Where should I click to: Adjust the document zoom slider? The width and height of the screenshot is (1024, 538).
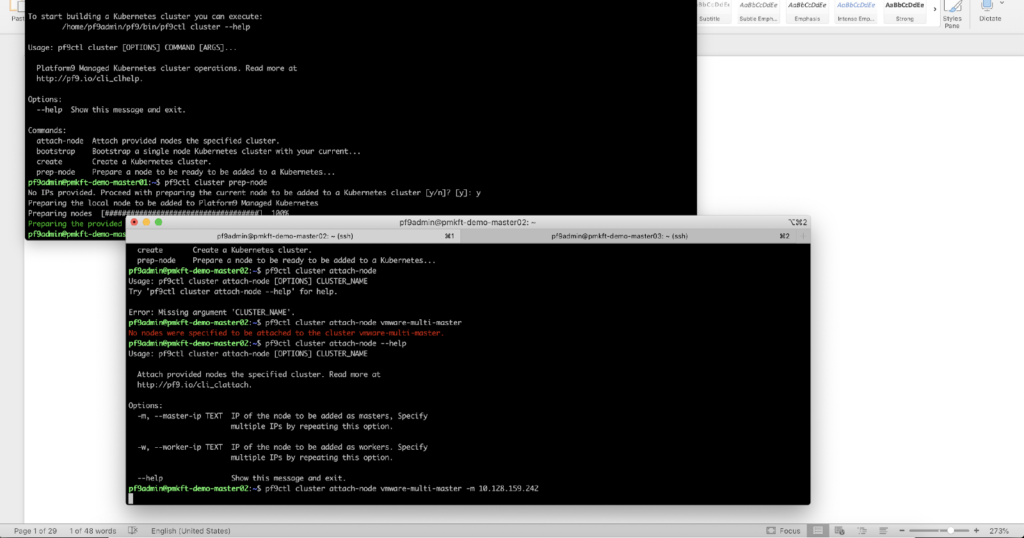pyautogui.click(x=948, y=530)
